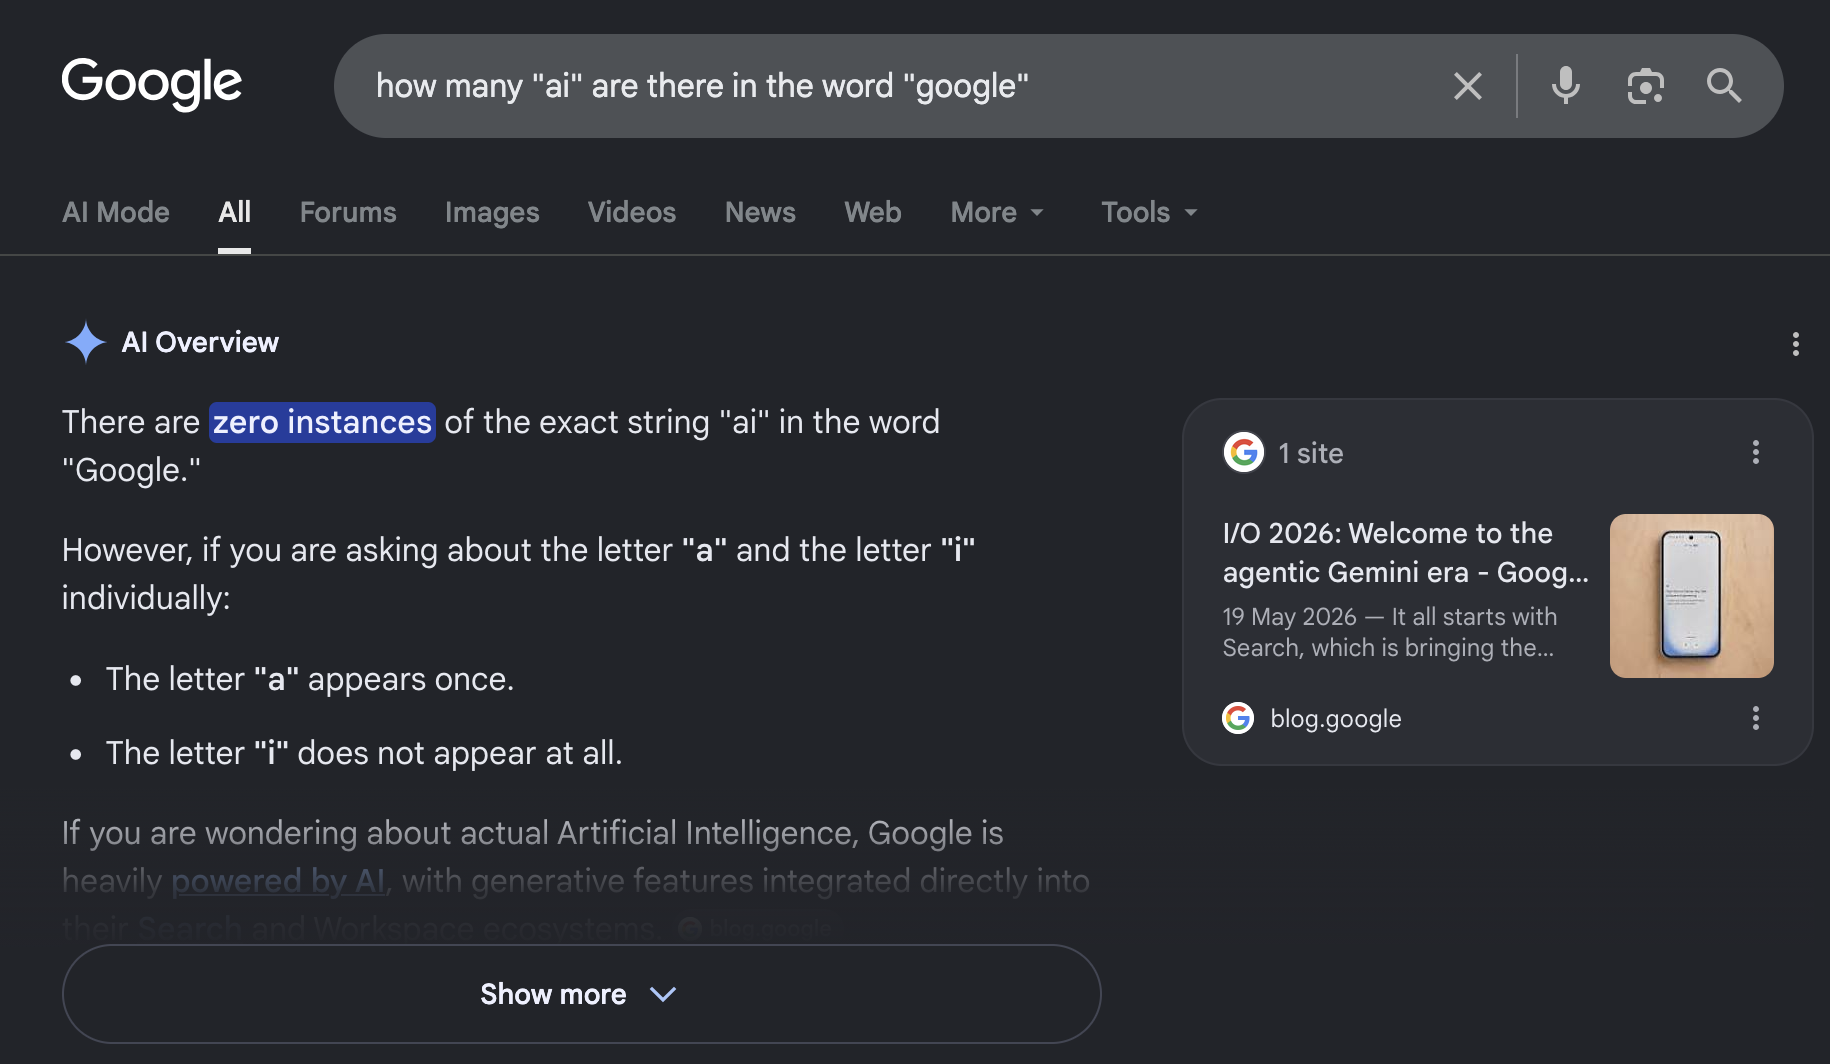The image size is (1830, 1064).
Task: Open the Tools dropdown
Action: click(1149, 212)
